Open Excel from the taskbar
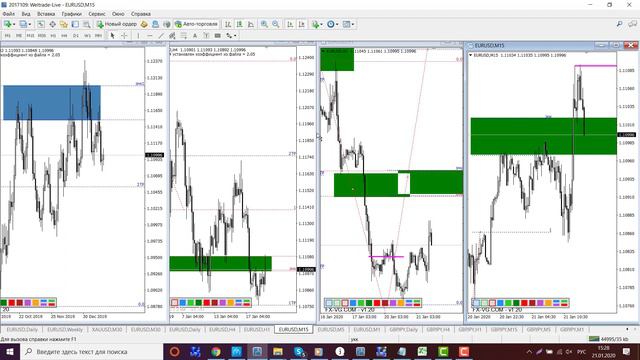Viewport: 640px width, 360px height. [x=422, y=352]
